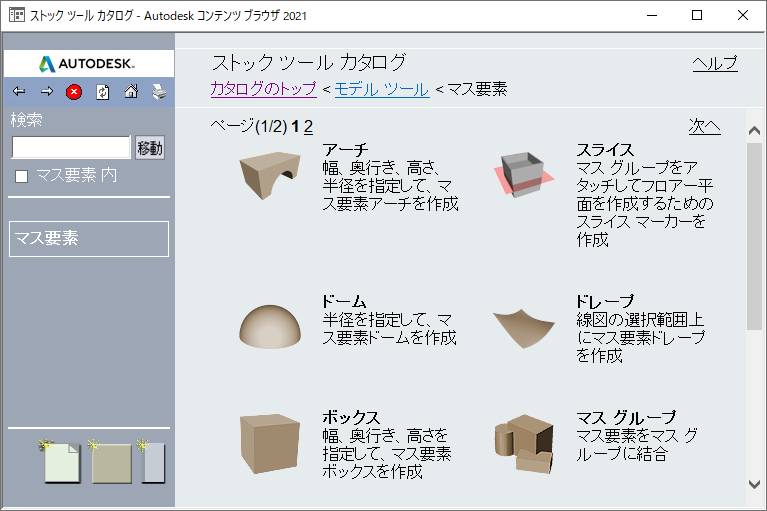The height and width of the screenshot is (511, 767).
Task: Select the アーチ mass element thumbnail
Action: click(270, 175)
